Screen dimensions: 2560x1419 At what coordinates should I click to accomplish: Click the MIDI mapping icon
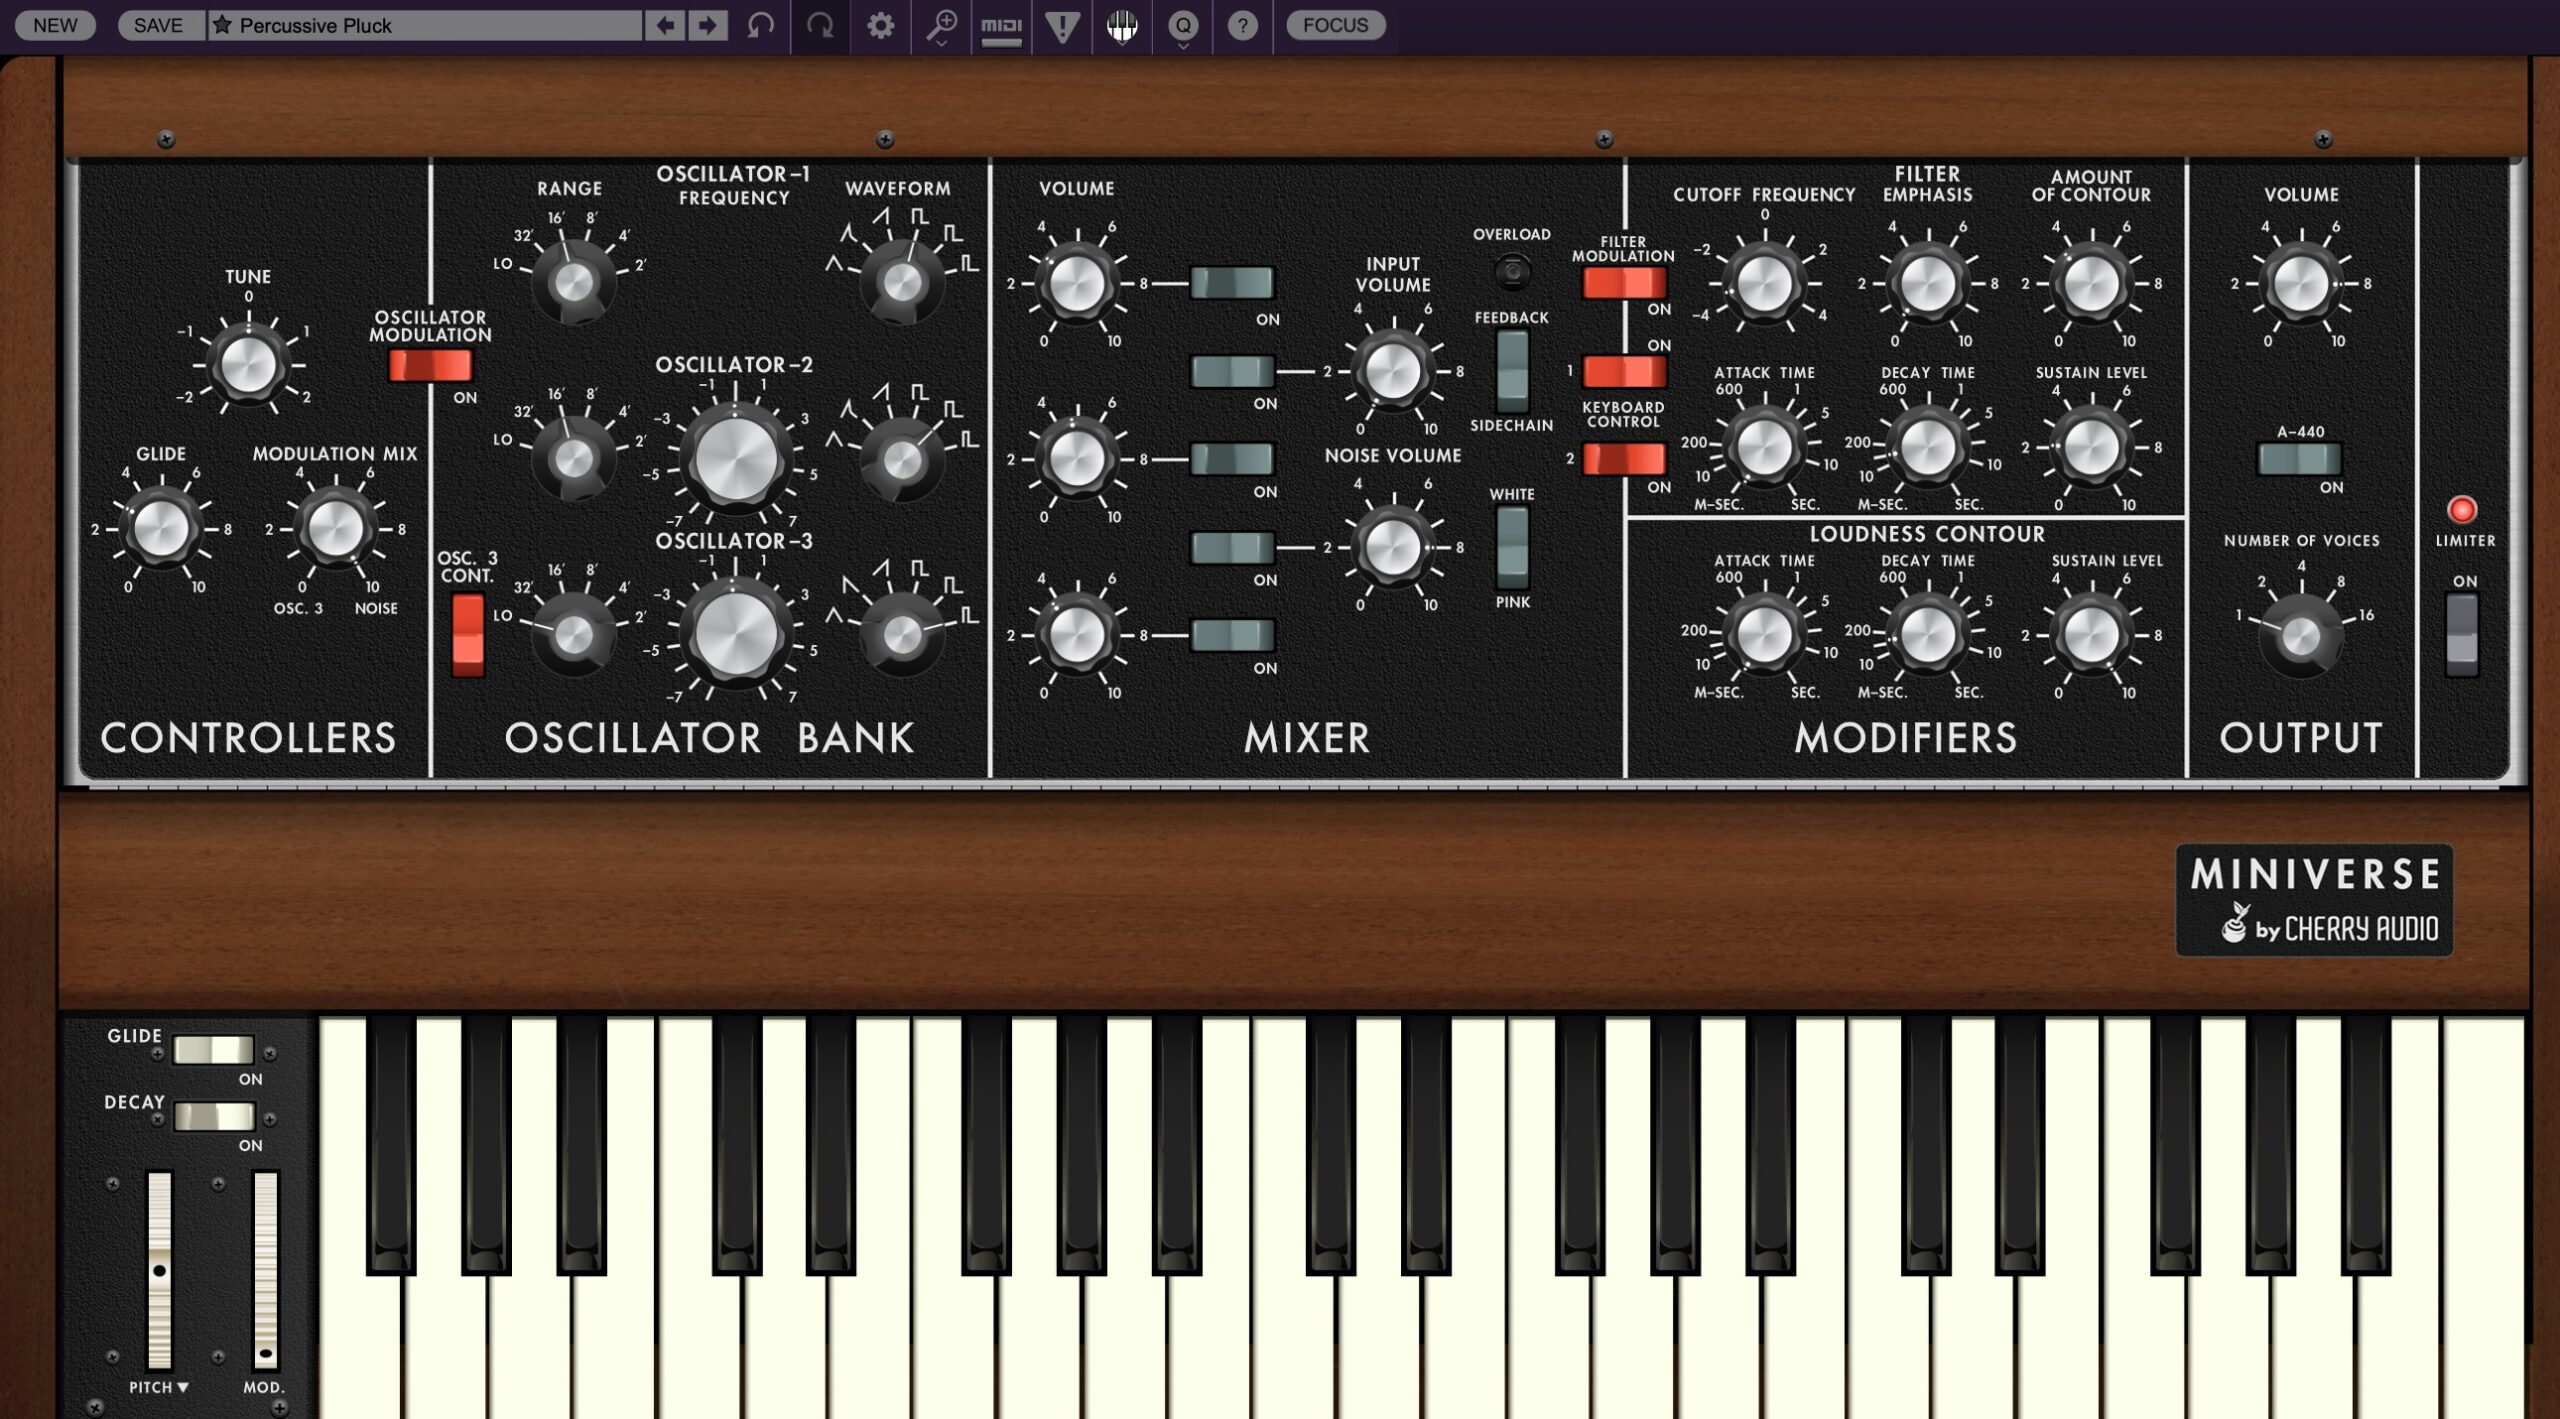tap(1000, 26)
